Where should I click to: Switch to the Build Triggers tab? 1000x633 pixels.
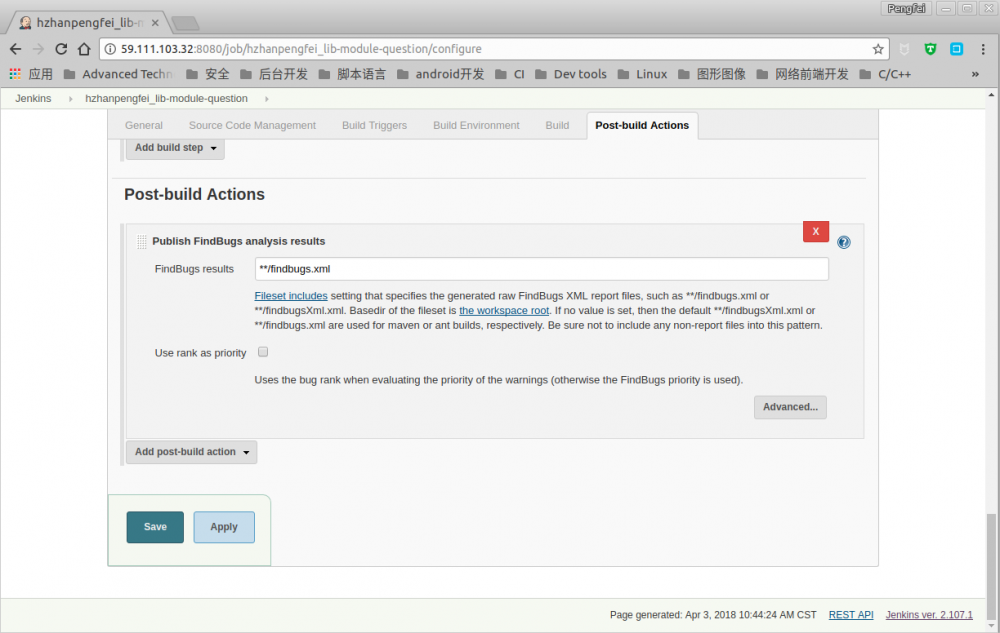pyautogui.click(x=374, y=126)
